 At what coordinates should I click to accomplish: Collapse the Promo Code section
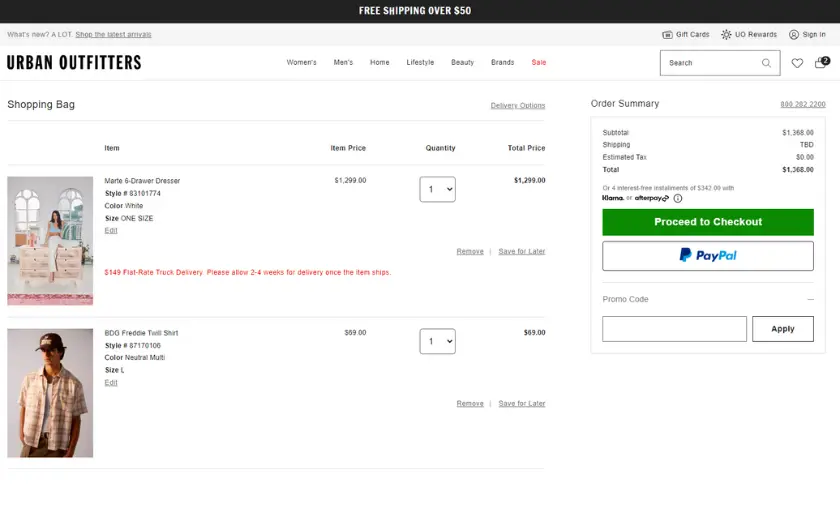point(810,300)
